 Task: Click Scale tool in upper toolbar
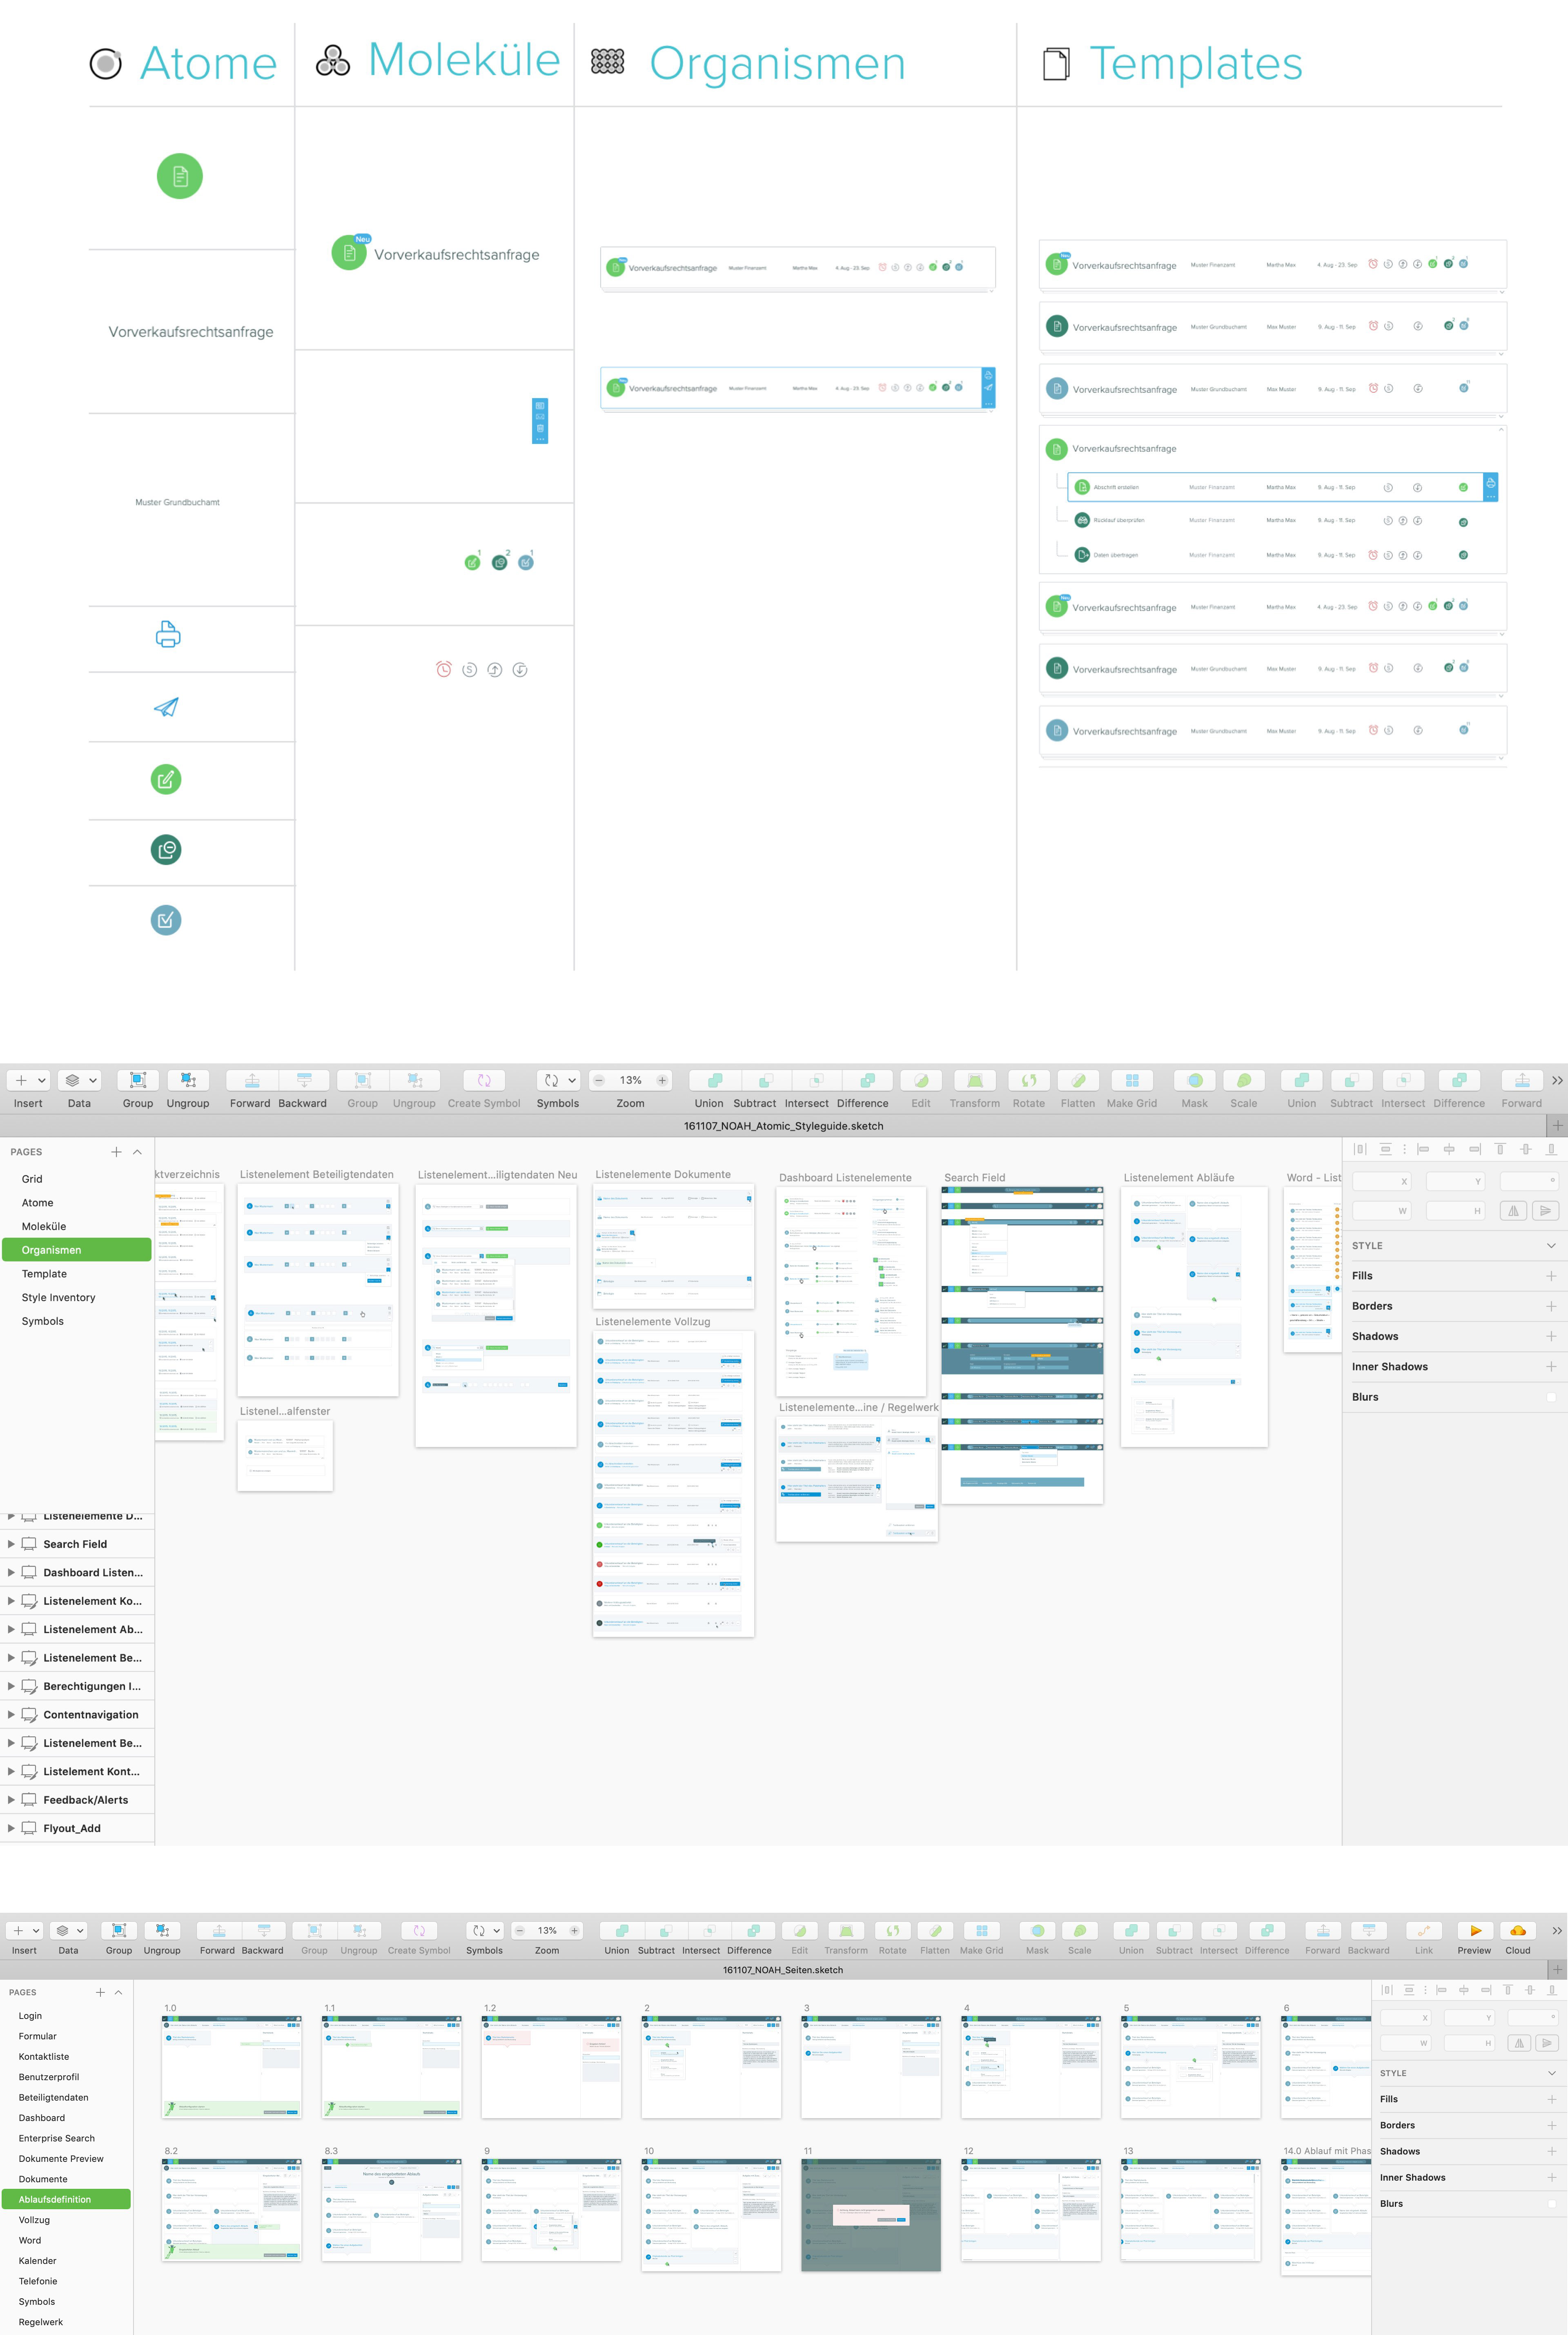[x=1244, y=1080]
